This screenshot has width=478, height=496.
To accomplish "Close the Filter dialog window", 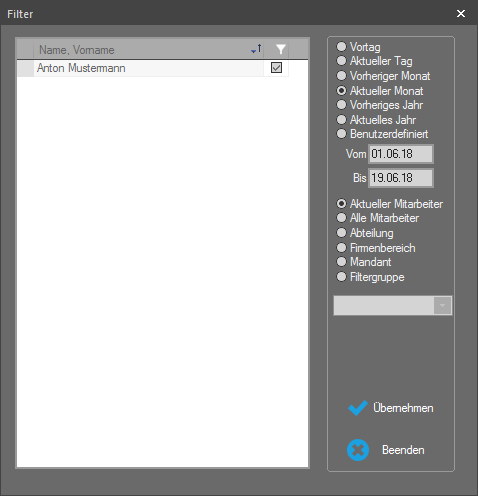I will (x=461, y=13).
